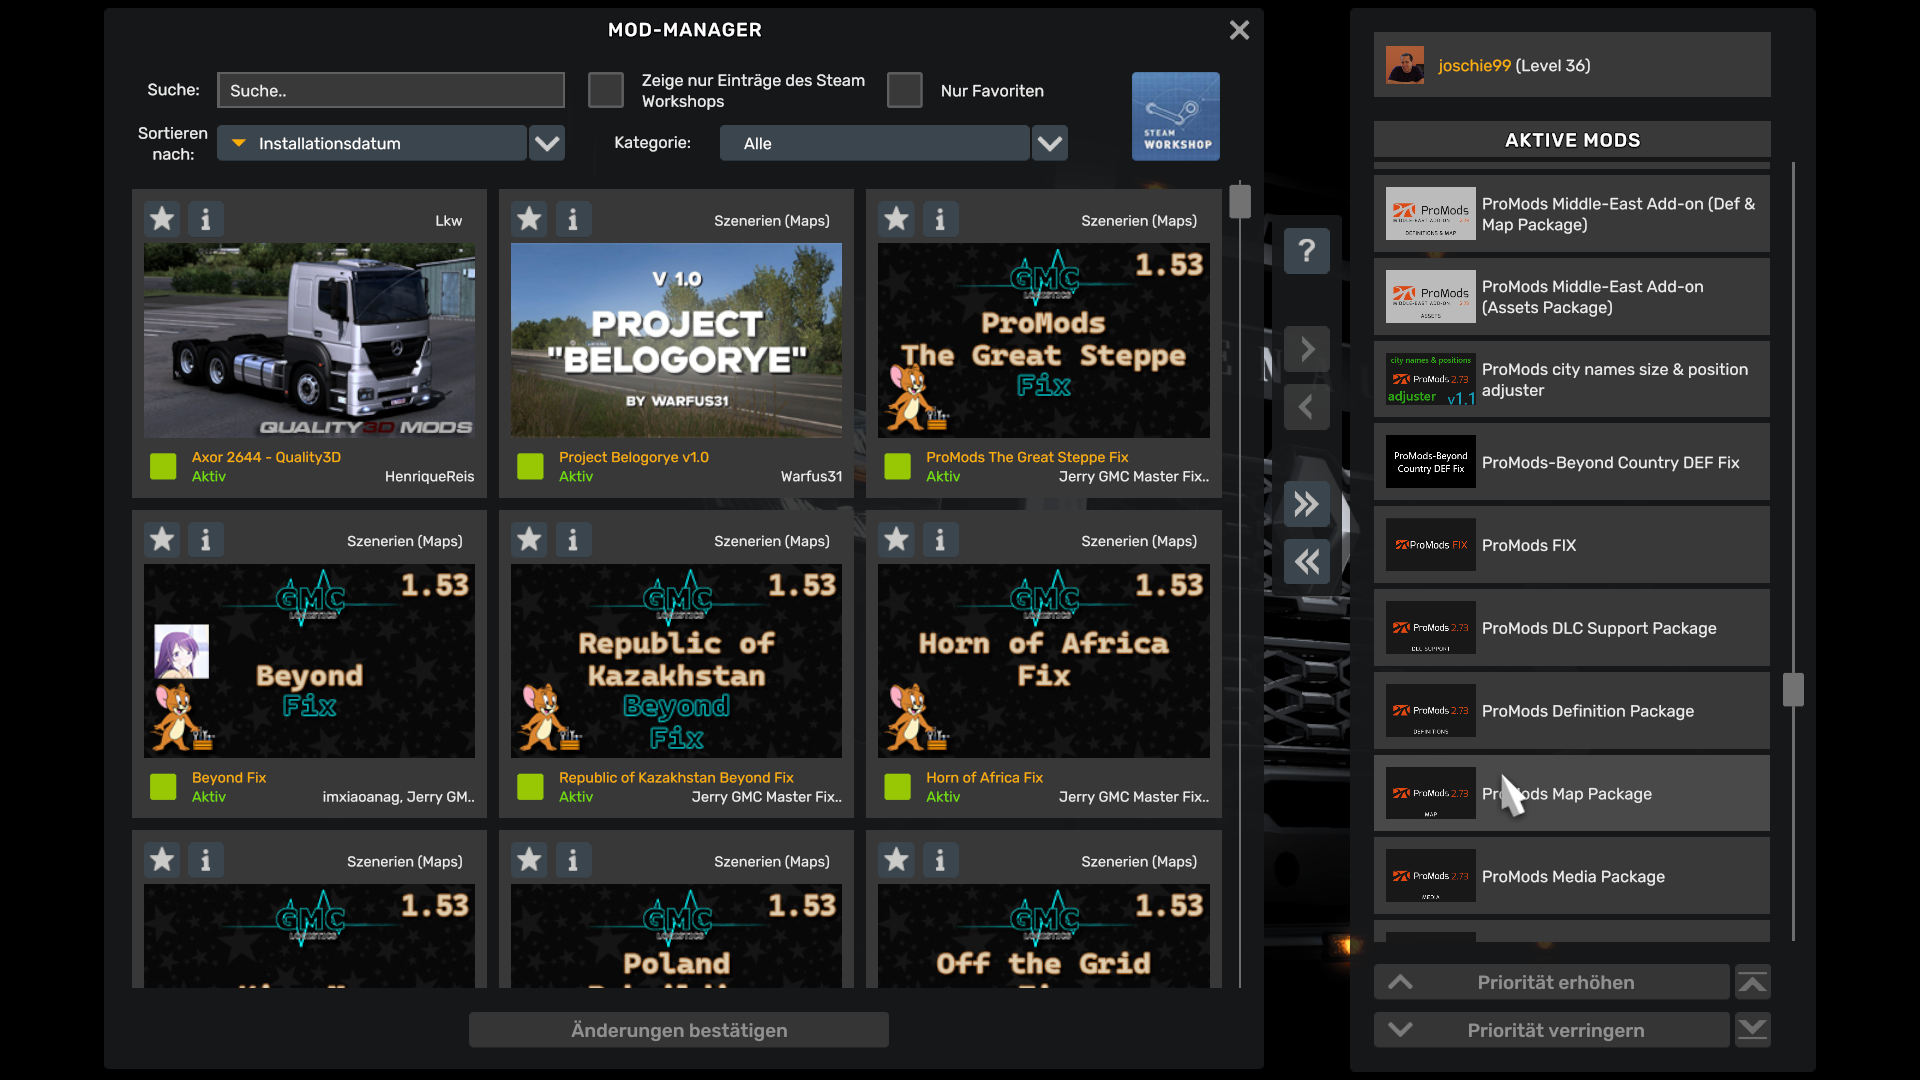The height and width of the screenshot is (1080, 1920).
Task: Activate selected mod with single right arrow
Action: point(1307,349)
